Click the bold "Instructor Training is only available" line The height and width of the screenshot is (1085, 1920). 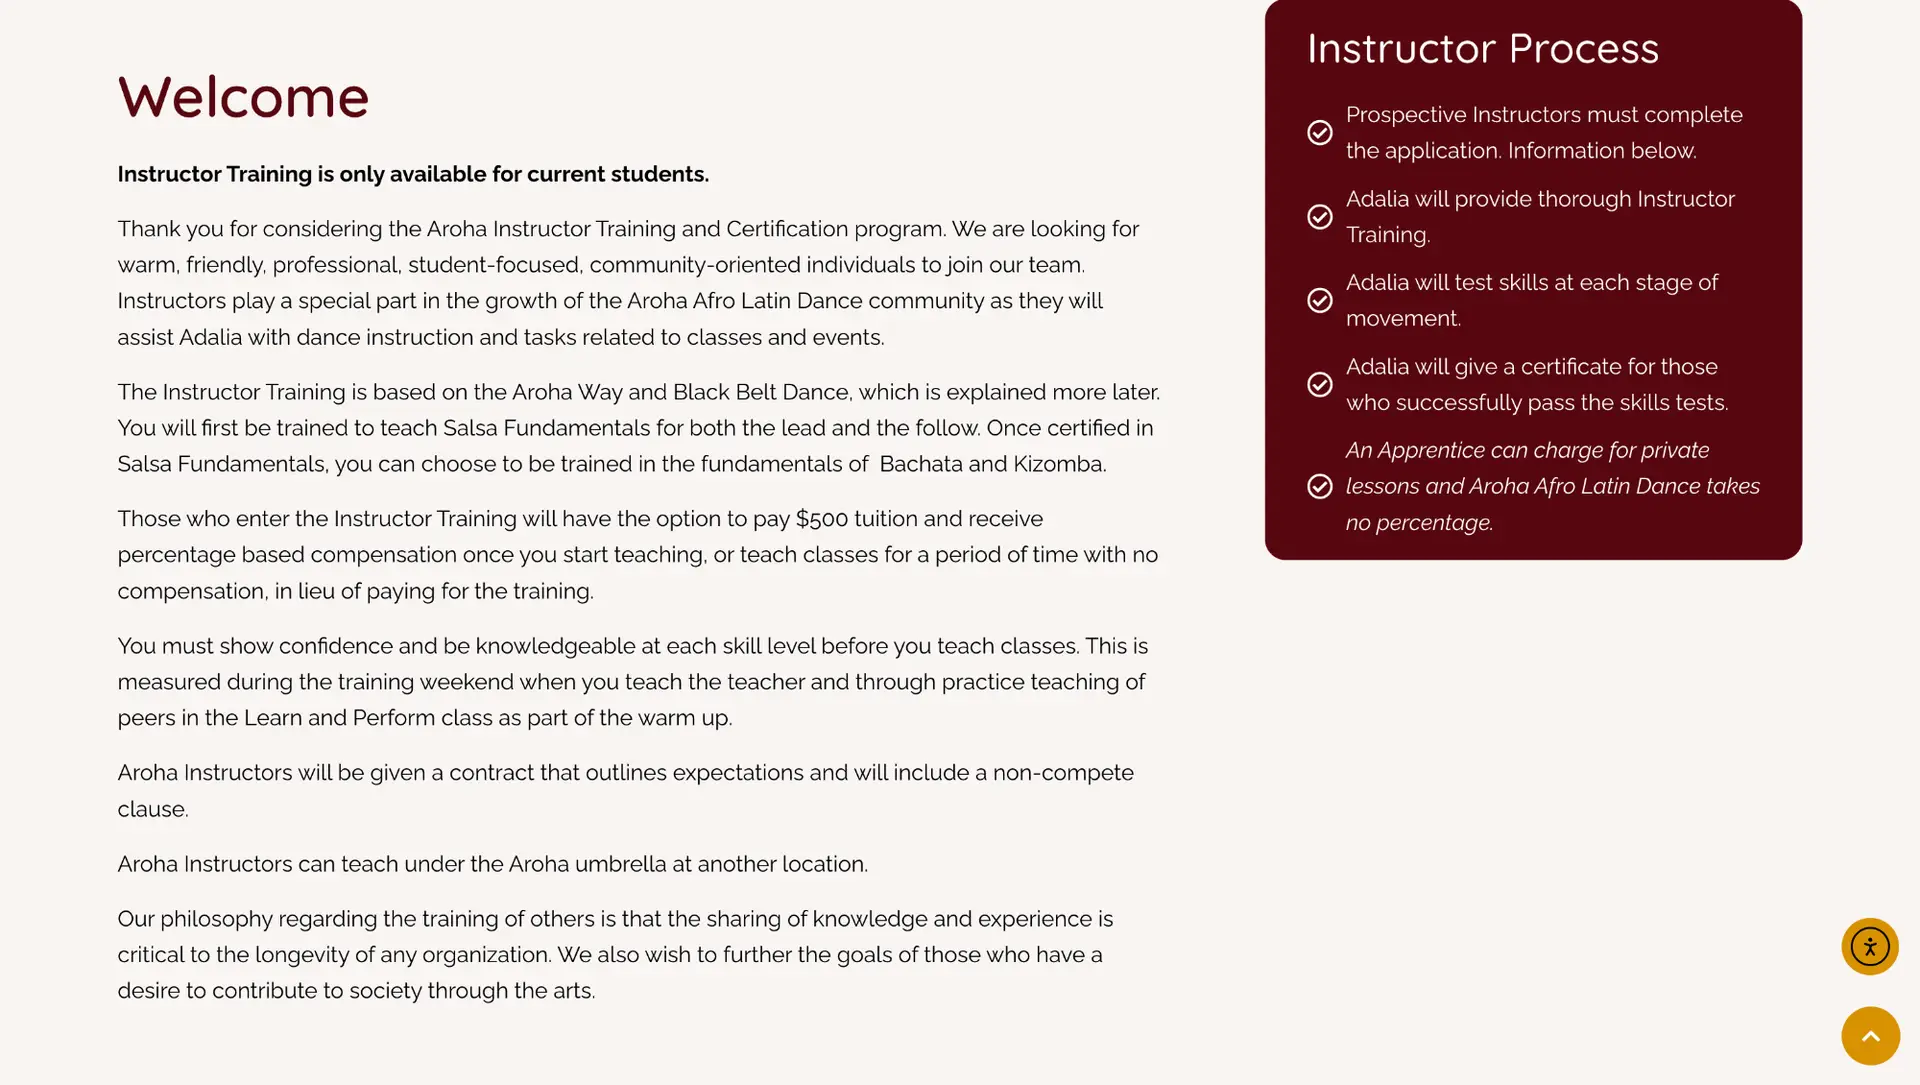[x=413, y=174]
